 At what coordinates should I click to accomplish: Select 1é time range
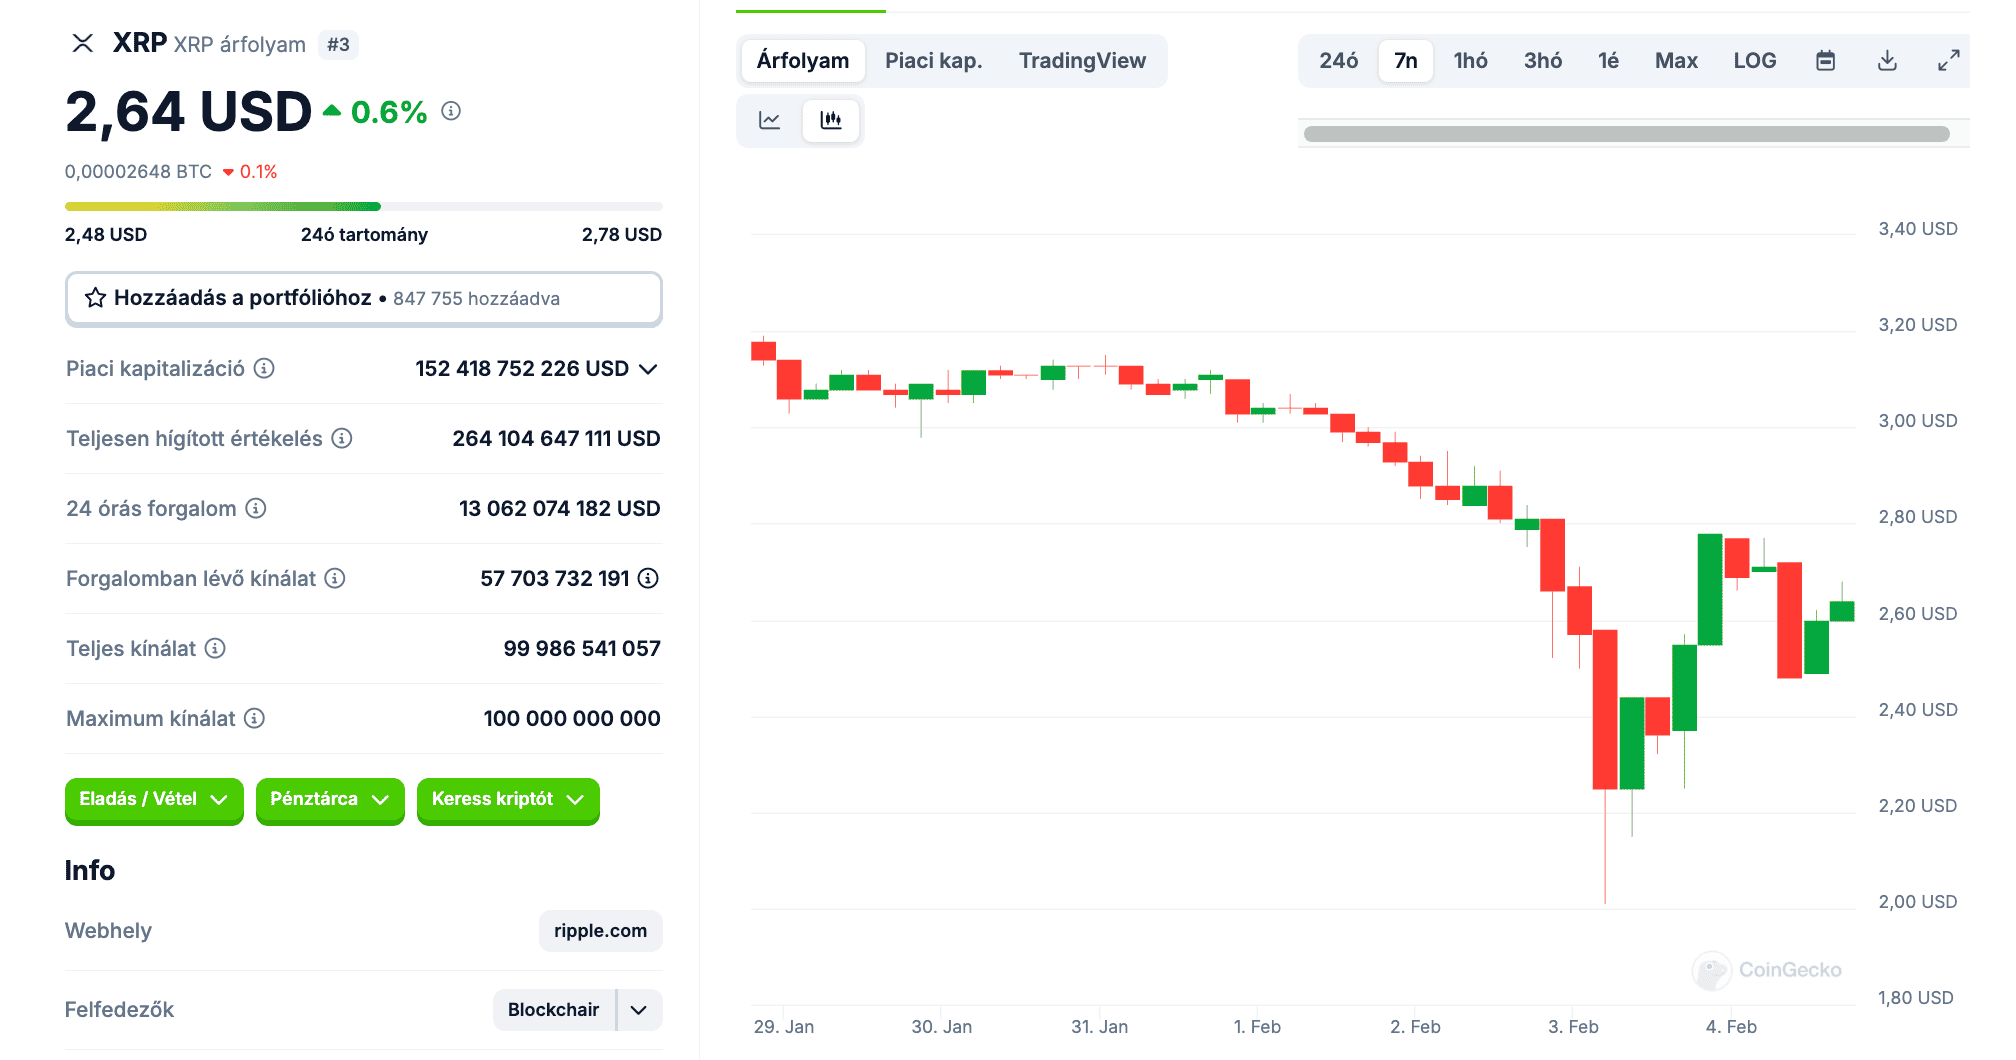pos(1608,61)
